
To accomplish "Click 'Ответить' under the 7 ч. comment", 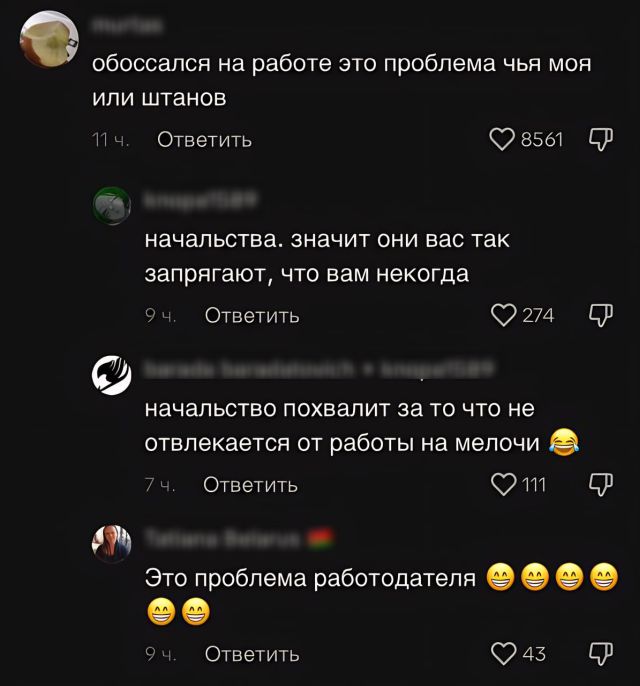I will (250, 485).
